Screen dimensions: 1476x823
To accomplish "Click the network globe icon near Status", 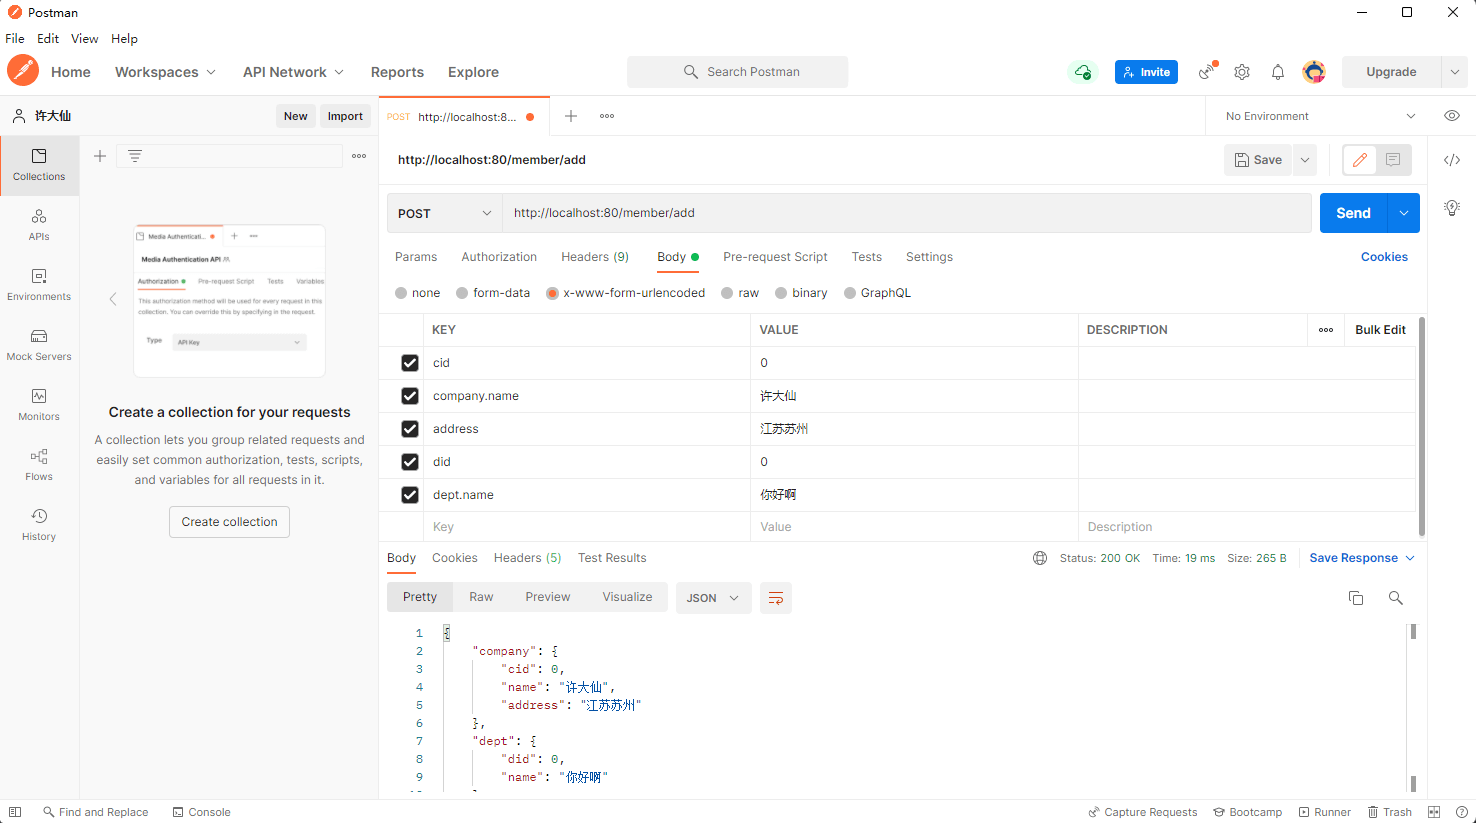I will [1040, 558].
